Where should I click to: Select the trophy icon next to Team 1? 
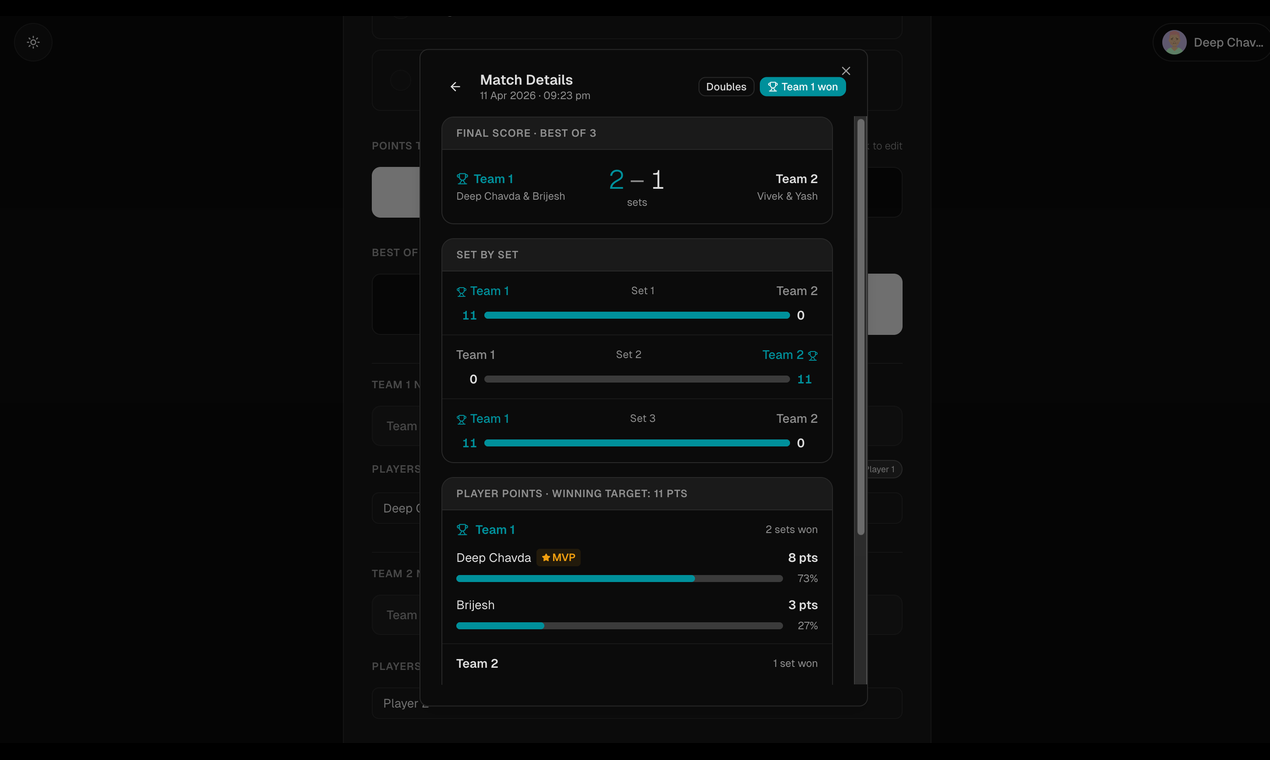462,178
